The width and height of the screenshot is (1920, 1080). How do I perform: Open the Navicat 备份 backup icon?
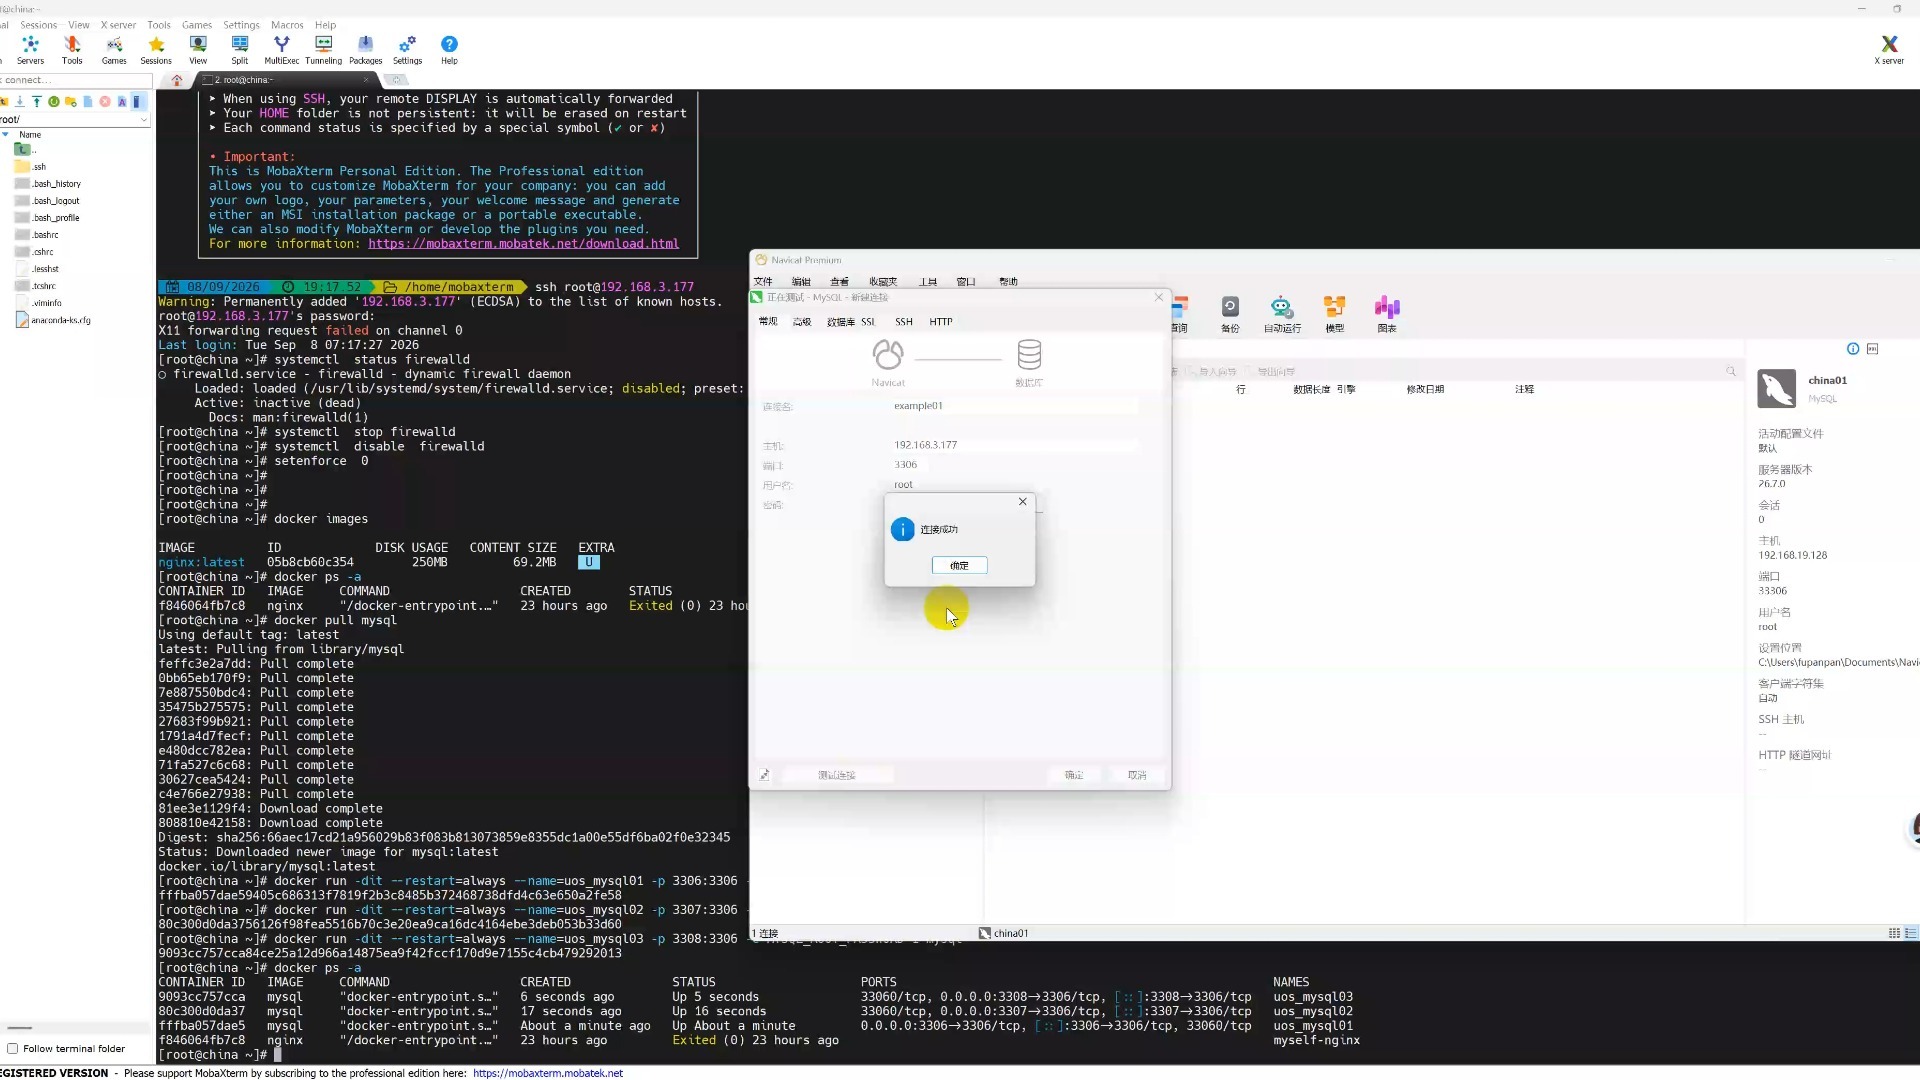pyautogui.click(x=1230, y=314)
